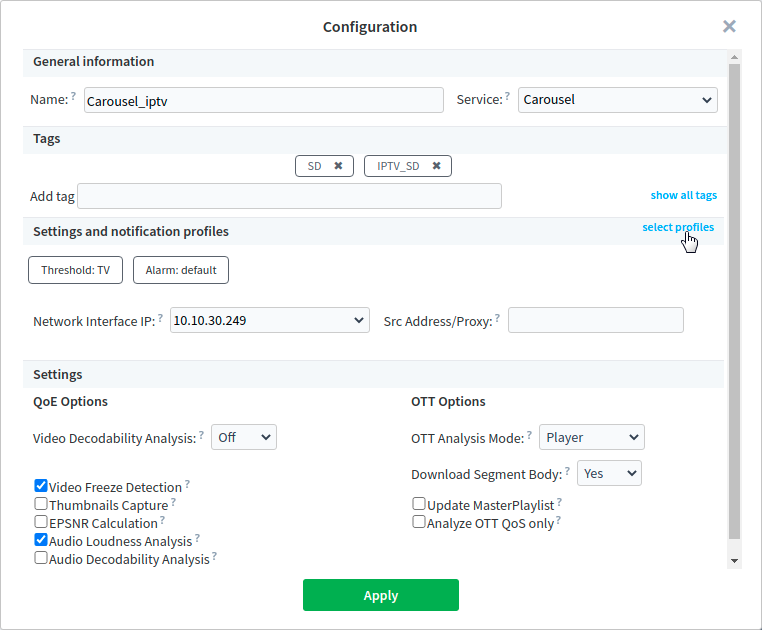Show help for Analyze OTT QoS only

[558, 519]
